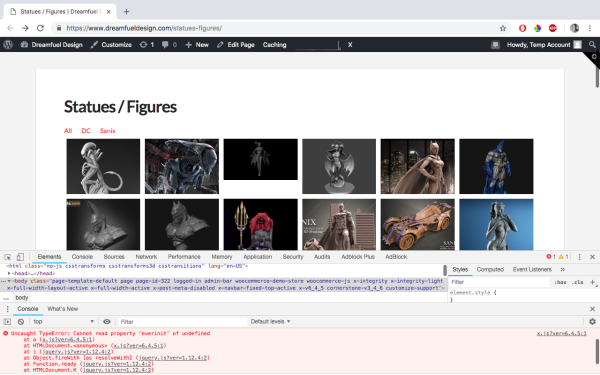600x375 pixels.
Task: Select the inspect element picker icon
Action: [8, 257]
